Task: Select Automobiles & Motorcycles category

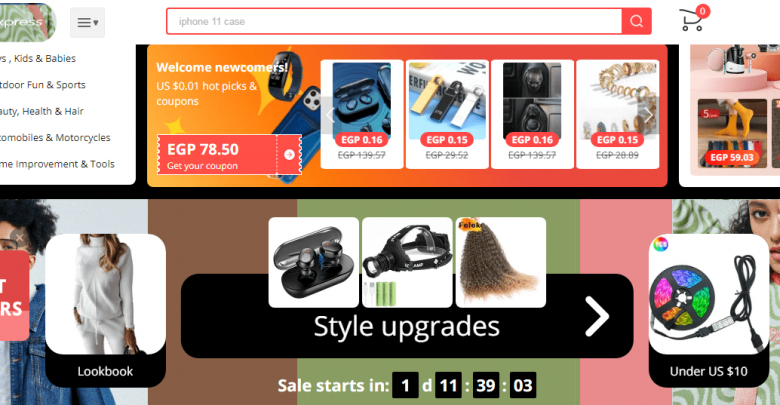Action: point(55,137)
